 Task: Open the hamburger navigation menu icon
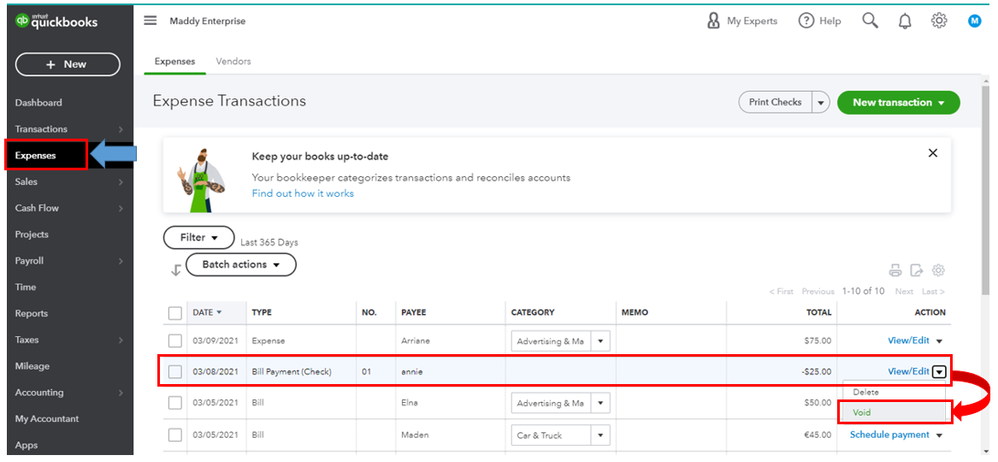(150, 21)
